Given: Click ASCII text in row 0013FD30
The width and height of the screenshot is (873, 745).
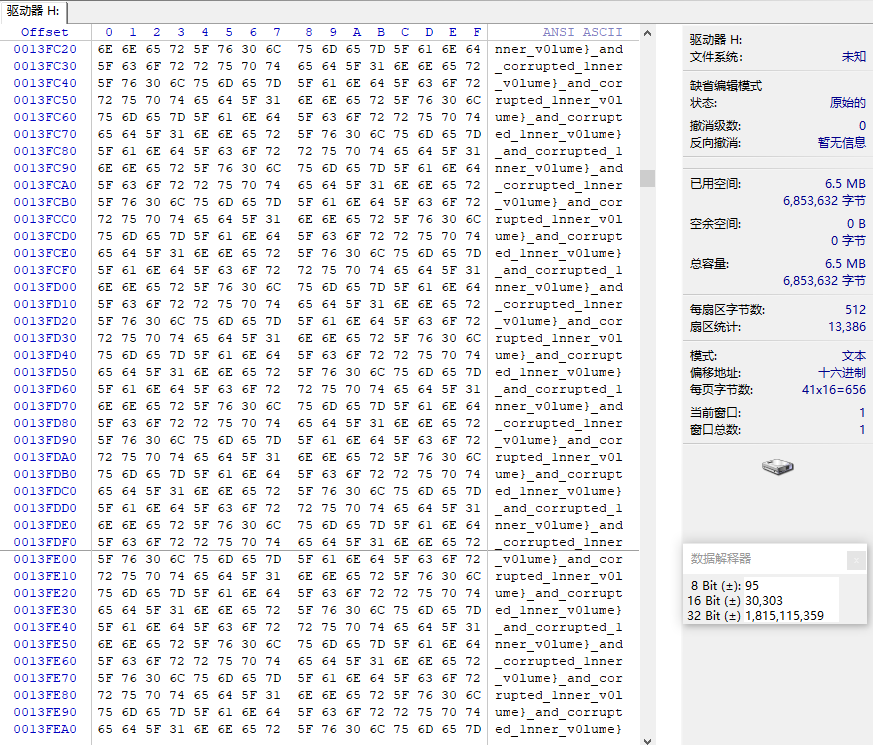Looking at the screenshot, I should (x=558, y=339).
